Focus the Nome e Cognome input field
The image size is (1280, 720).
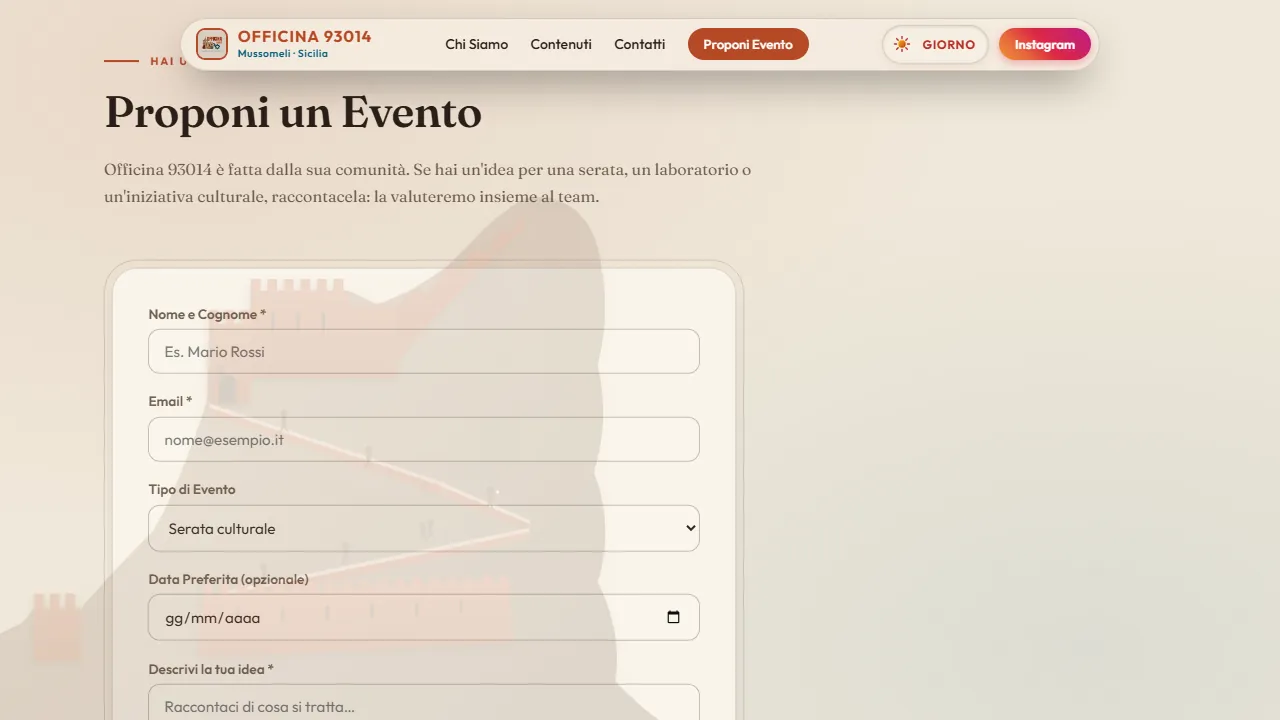pyautogui.click(x=424, y=352)
